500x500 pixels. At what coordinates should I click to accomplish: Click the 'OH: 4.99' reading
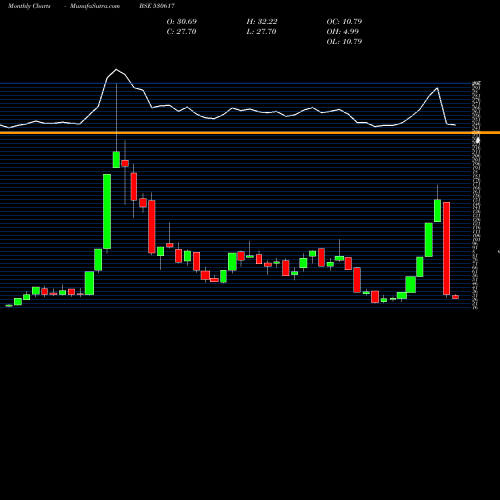[343, 31]
